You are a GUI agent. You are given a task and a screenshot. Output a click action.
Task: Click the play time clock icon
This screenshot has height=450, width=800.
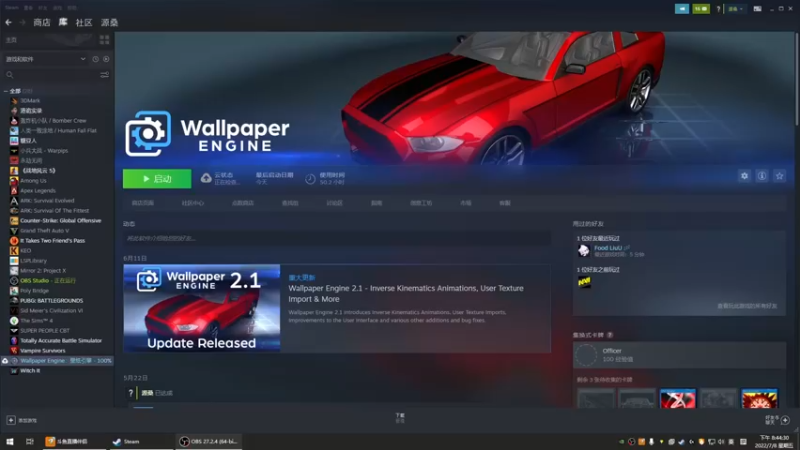coord(310,179)
